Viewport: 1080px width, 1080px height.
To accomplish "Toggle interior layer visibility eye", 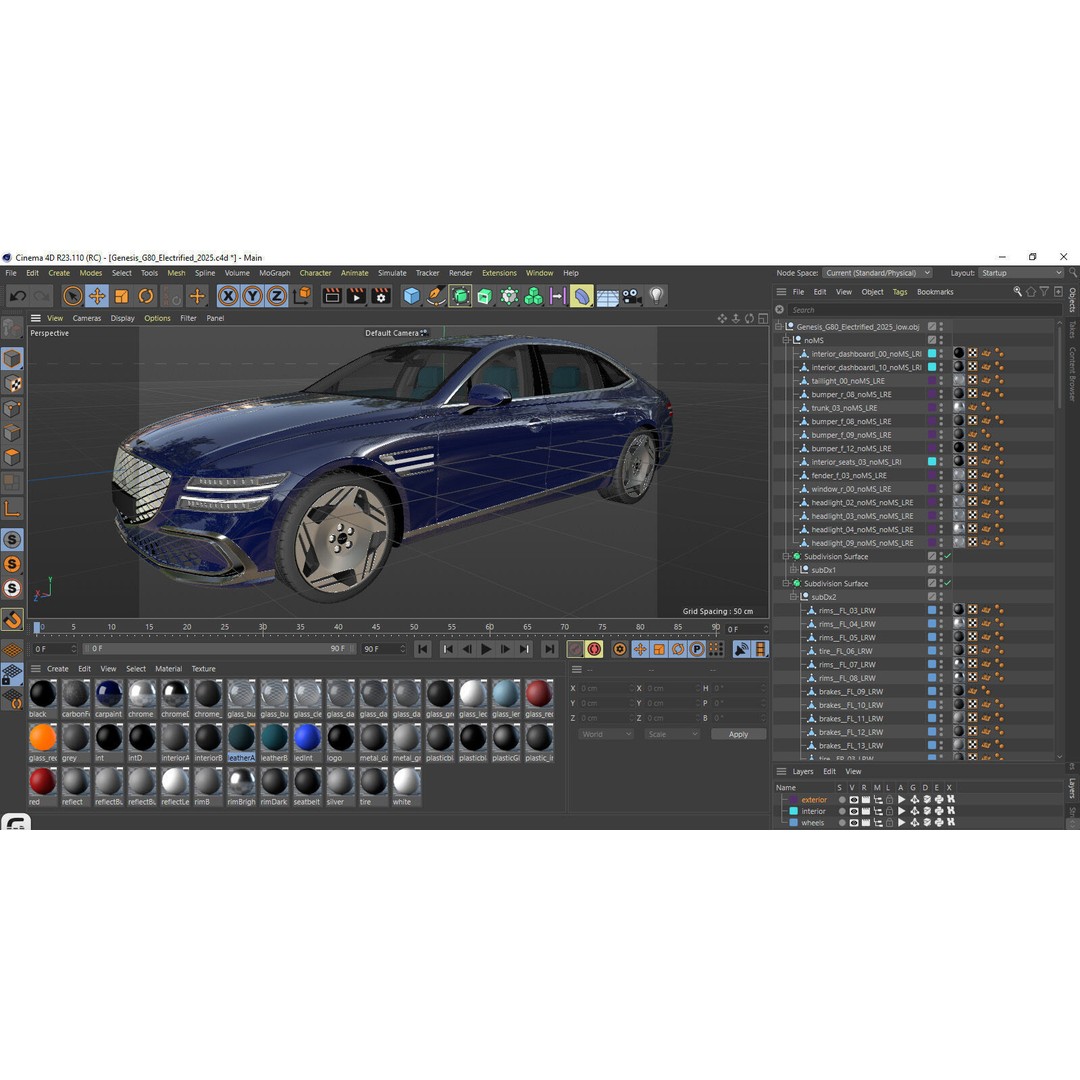I will [x=853, y=811].
